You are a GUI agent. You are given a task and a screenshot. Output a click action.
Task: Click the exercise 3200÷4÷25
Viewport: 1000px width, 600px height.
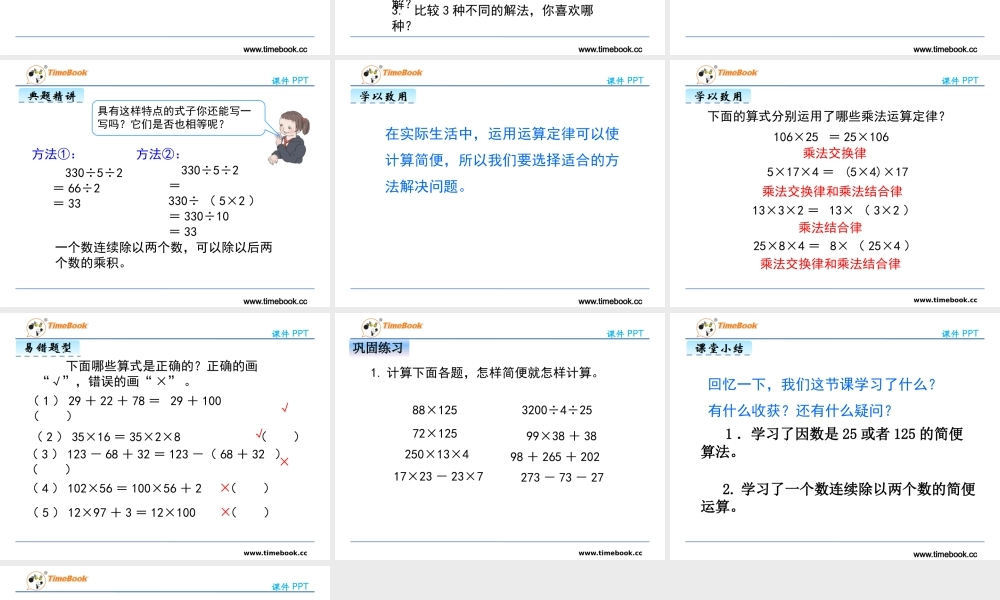click(557, 410)
